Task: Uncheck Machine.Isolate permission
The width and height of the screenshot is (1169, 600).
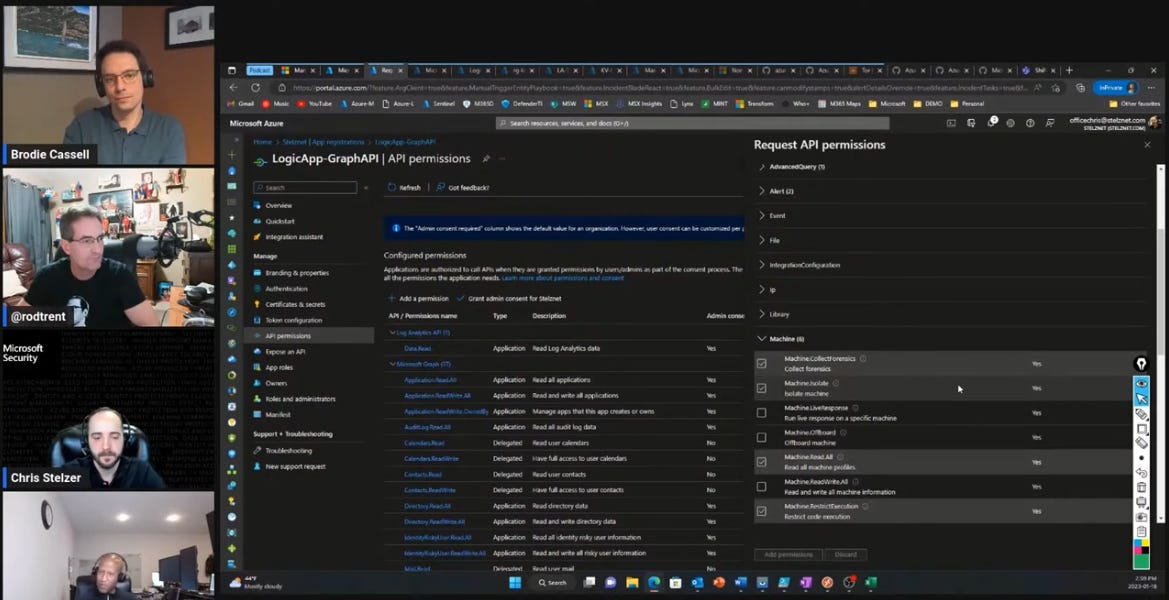Action: (761, 388)
